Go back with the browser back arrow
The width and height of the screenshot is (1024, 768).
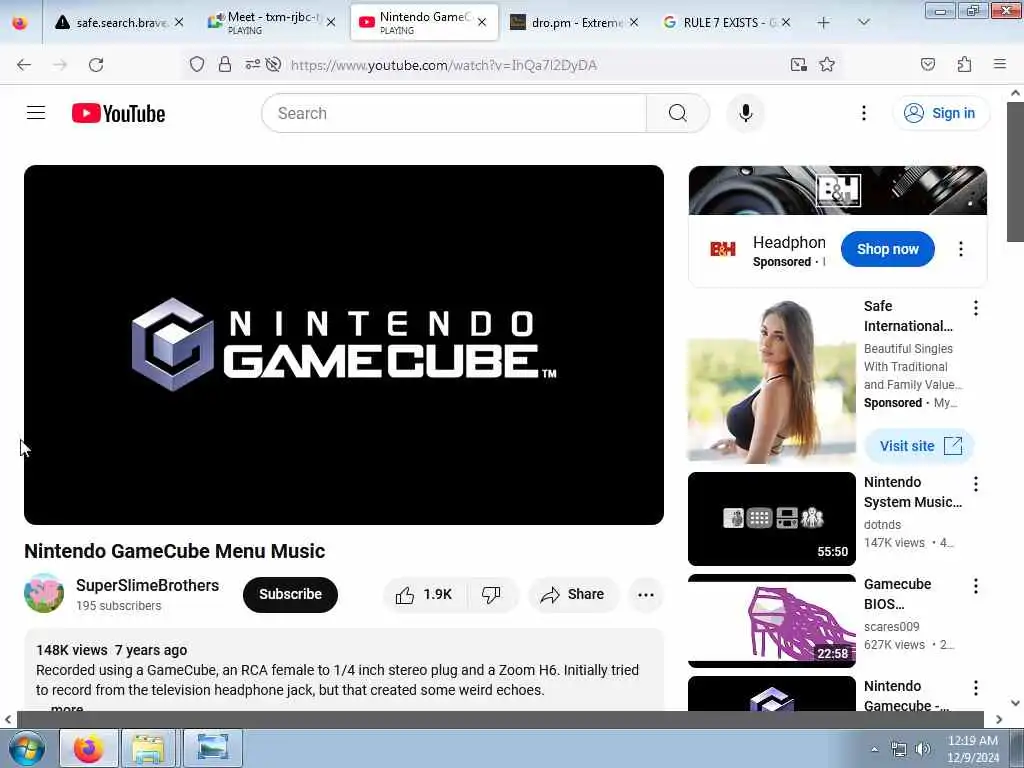coord(24,65)
